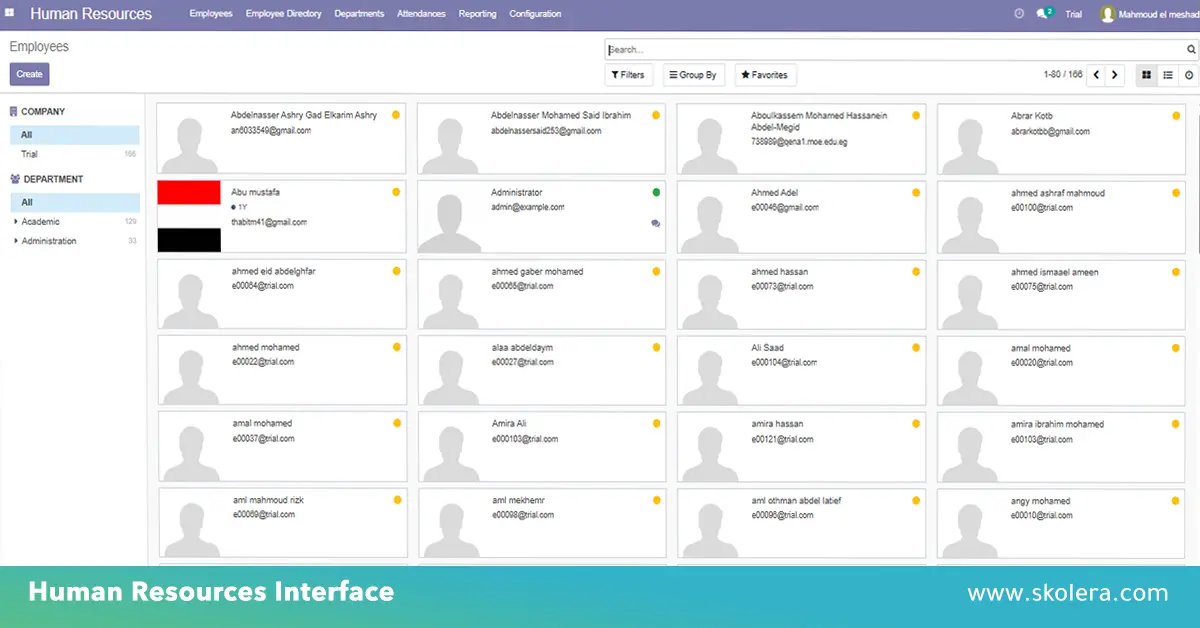Viewport: 1200px width, 628px height.
Task: Click the Create button
Action: pyautogui.click(x=29, y=74)
